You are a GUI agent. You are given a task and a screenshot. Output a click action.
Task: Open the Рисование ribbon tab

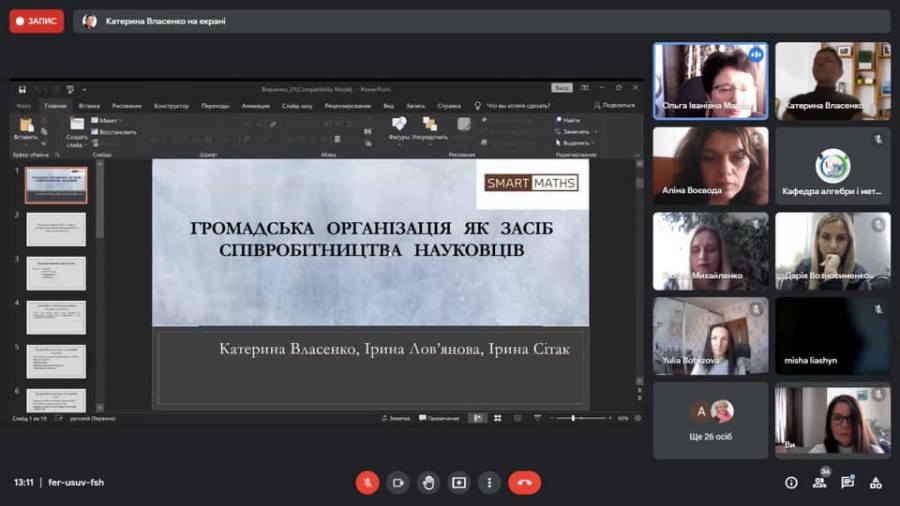pos(127,106)
